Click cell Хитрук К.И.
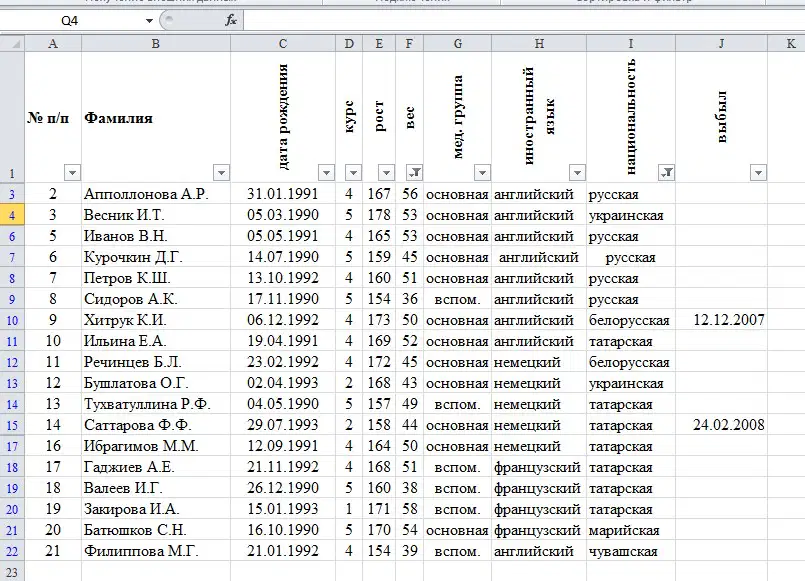Image resolution: width=805 pixels, height=581 pixels. (156, 320)
